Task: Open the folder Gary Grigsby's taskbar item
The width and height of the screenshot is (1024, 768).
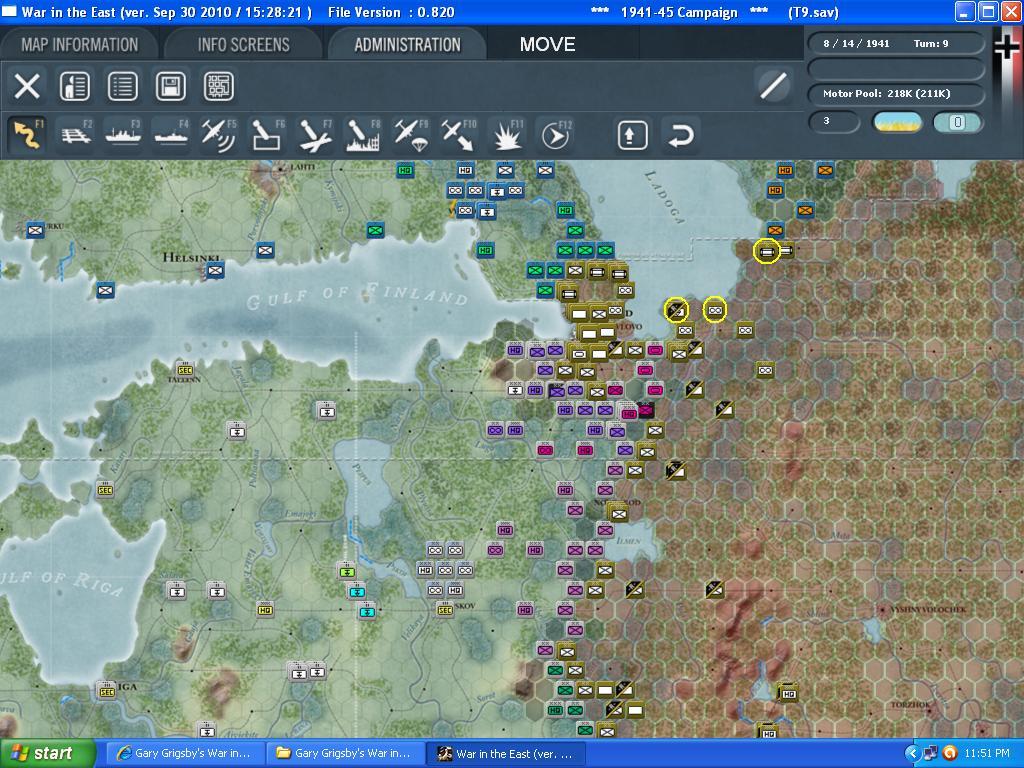Action: click(345, 754)
